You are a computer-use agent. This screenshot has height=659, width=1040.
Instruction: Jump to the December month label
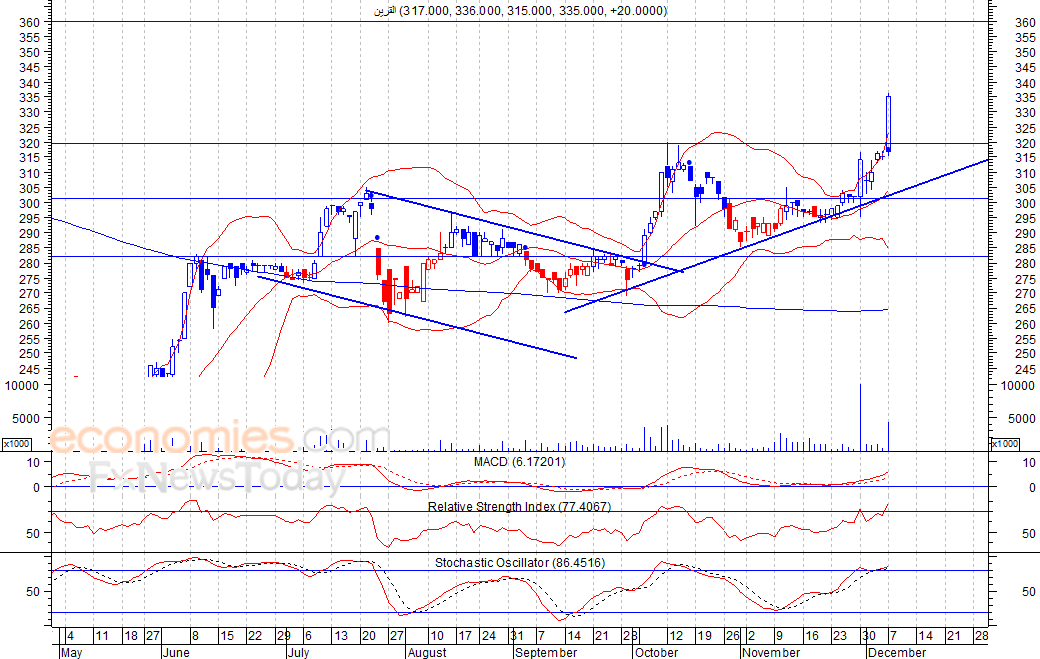pyautogui.click(x=897, y=652)
